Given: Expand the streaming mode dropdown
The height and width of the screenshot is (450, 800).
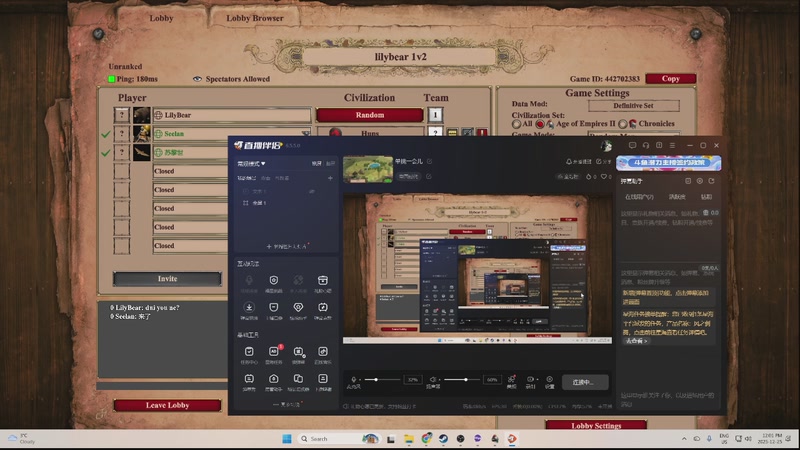Looking at the screenshot, I should point(251,164).
